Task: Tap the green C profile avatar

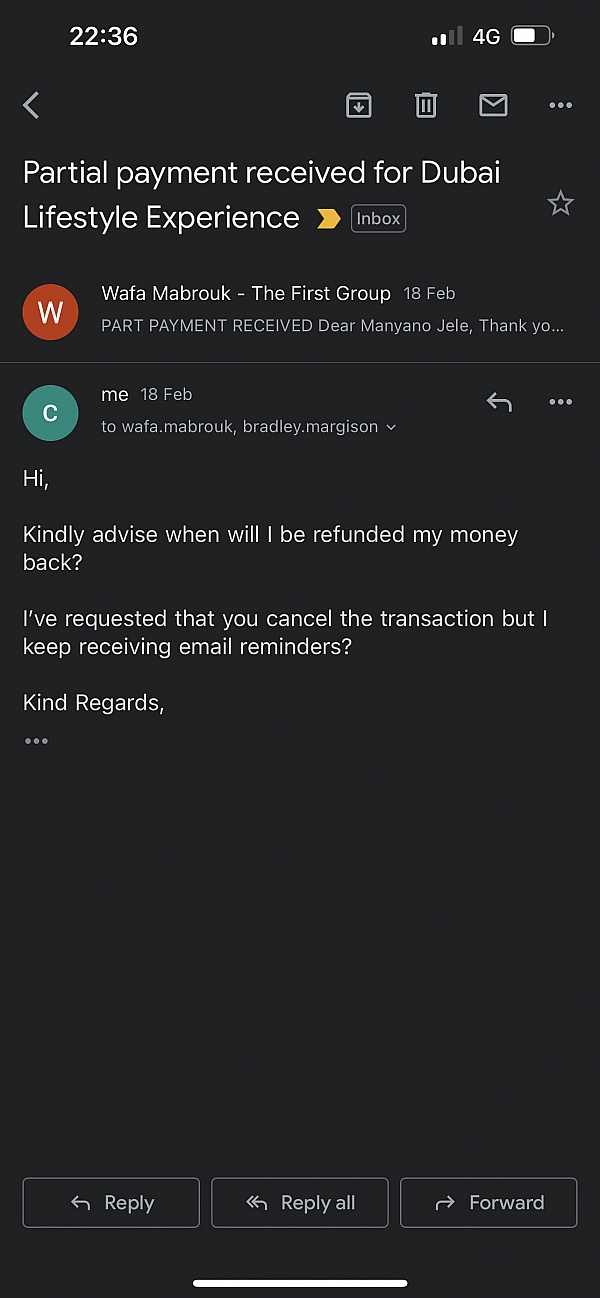Action: tap(50, 412)
